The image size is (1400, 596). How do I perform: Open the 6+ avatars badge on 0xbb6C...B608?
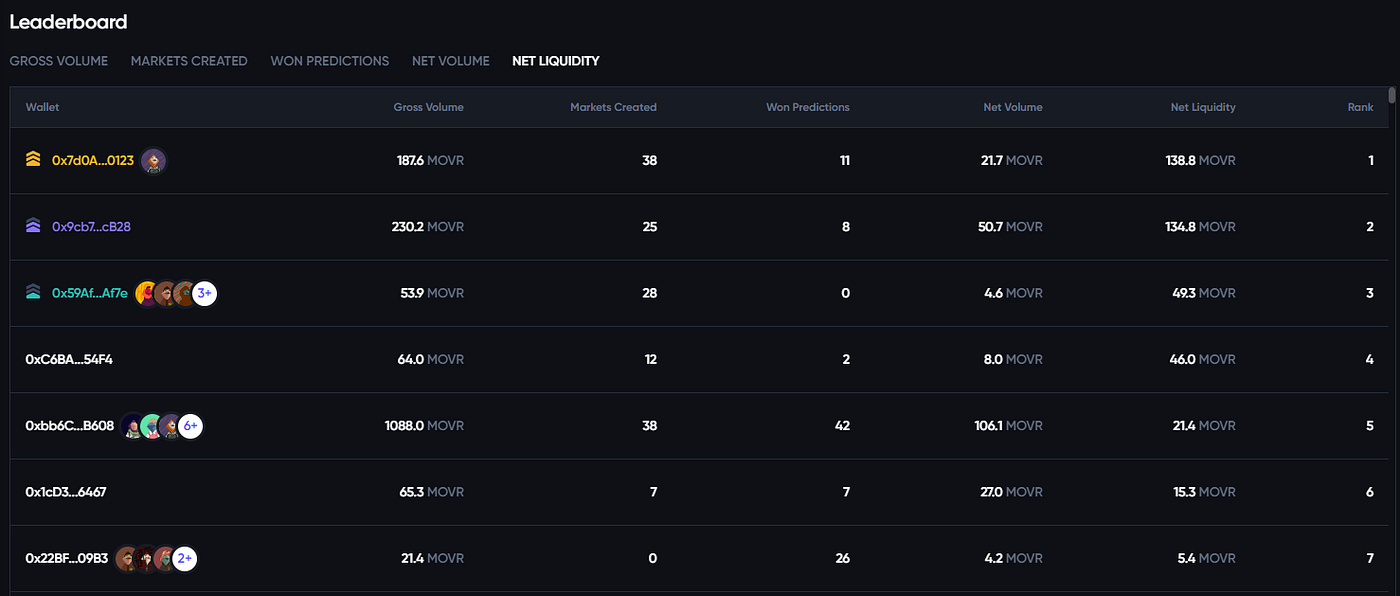click(191, 426)
